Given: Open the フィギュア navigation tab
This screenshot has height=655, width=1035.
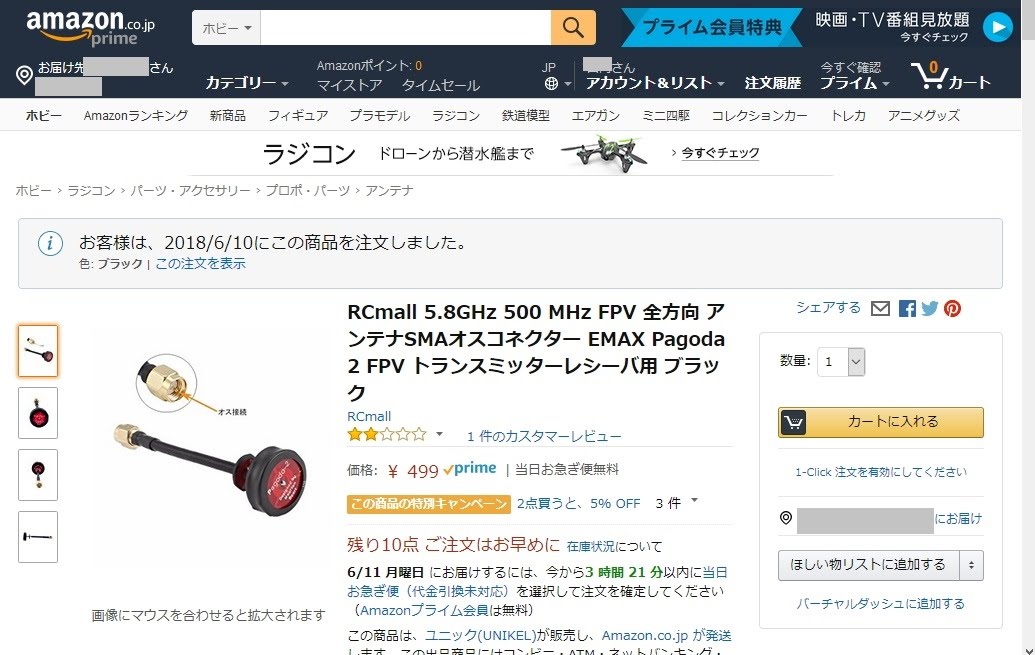Looking at the screenshot, I should click(298, 116).
